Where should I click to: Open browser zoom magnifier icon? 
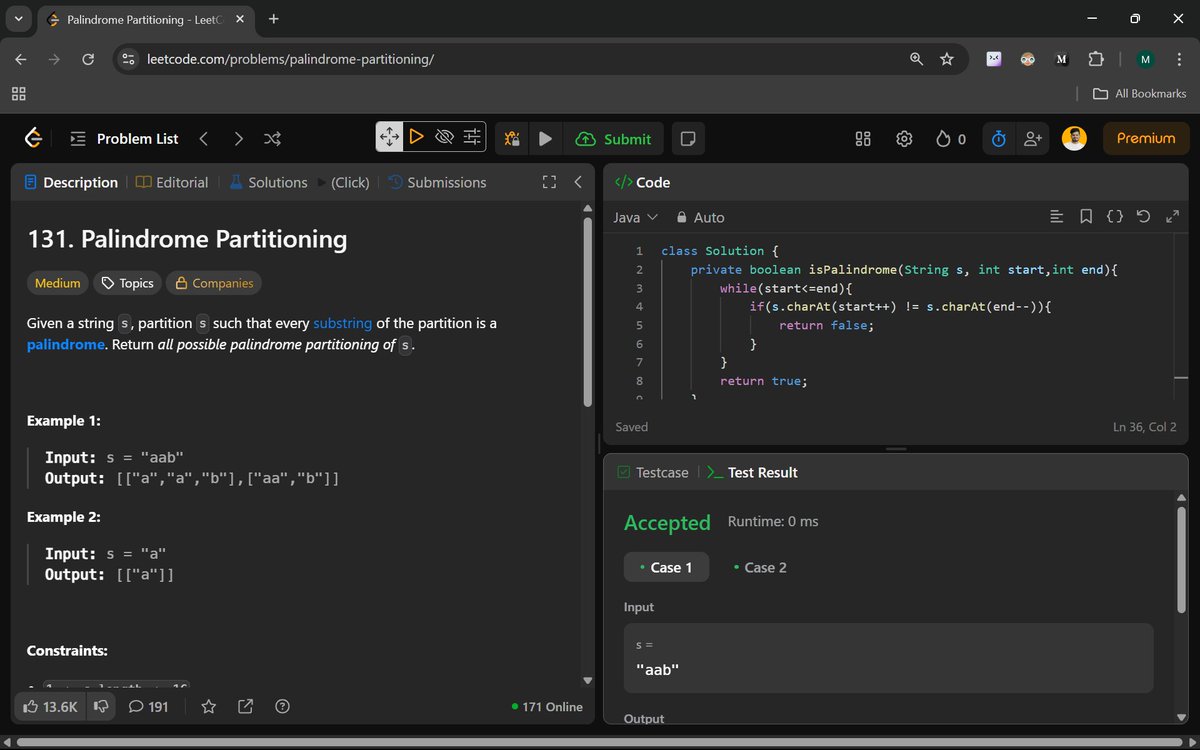916,59
